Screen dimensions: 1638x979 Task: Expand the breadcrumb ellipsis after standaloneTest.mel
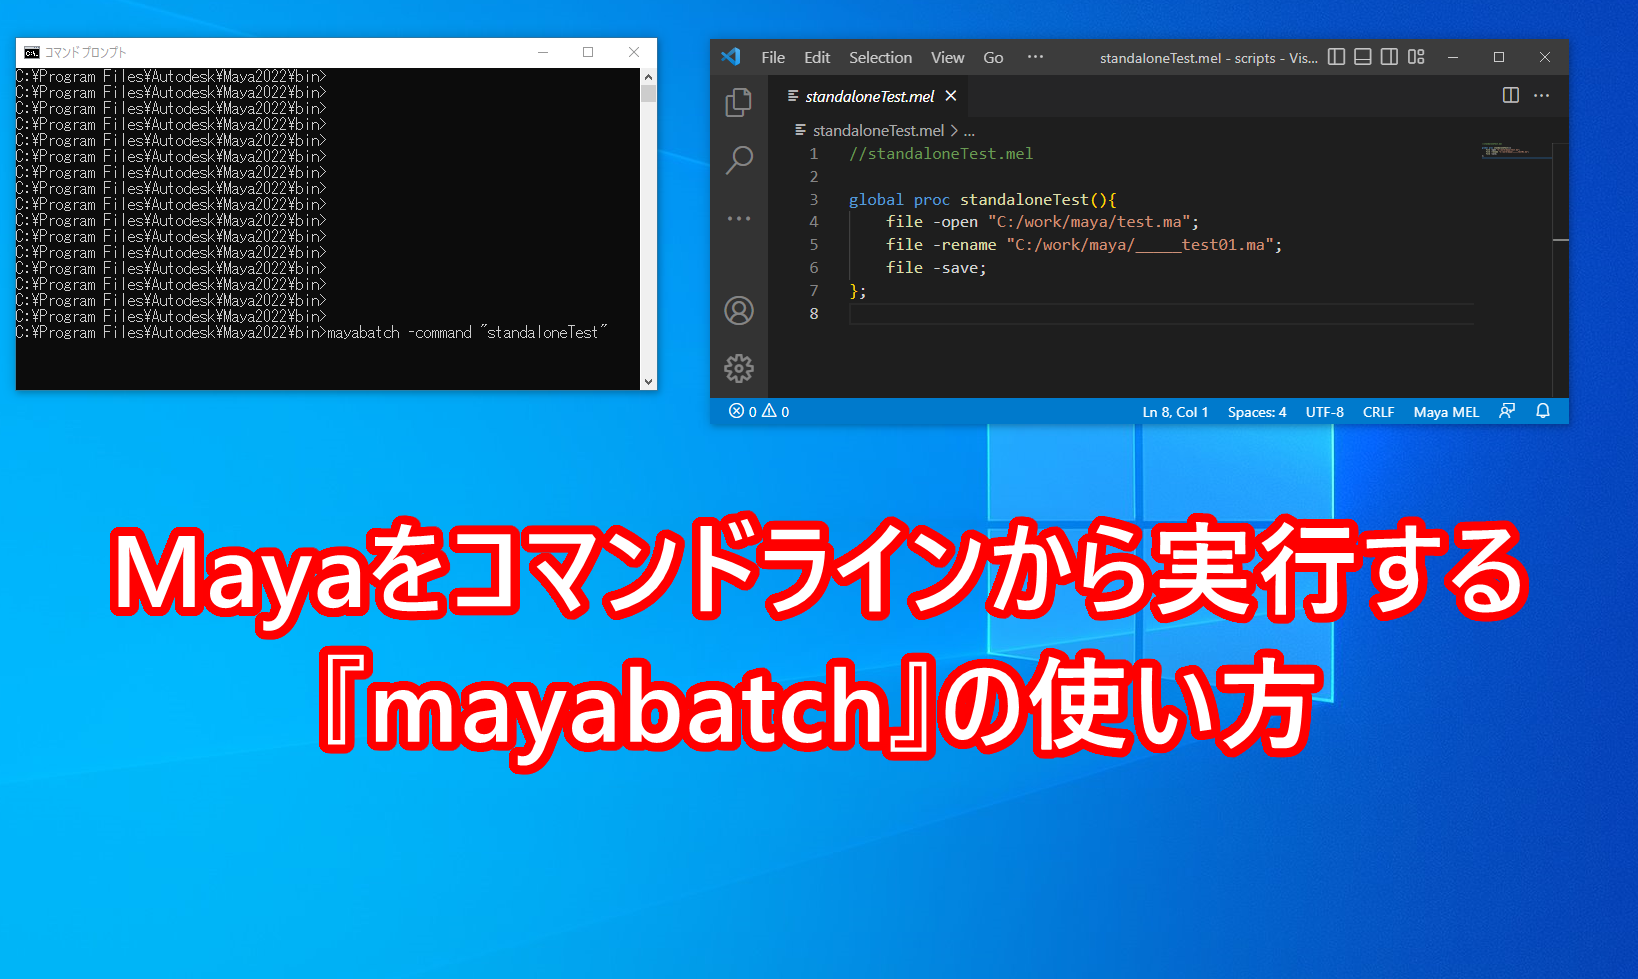(x=968, y=130)
